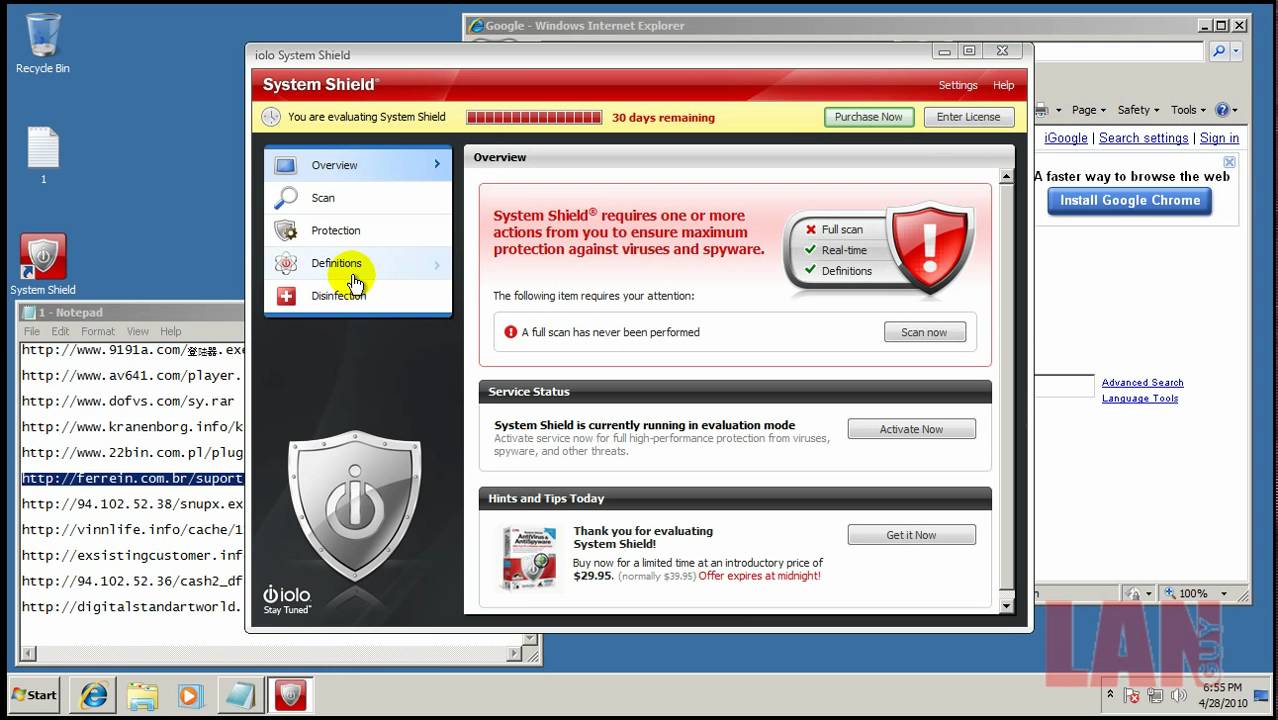Click the evaluation days remaining progress bar
The height and width of the screenshot is (720, 1278).
(534, 117)
